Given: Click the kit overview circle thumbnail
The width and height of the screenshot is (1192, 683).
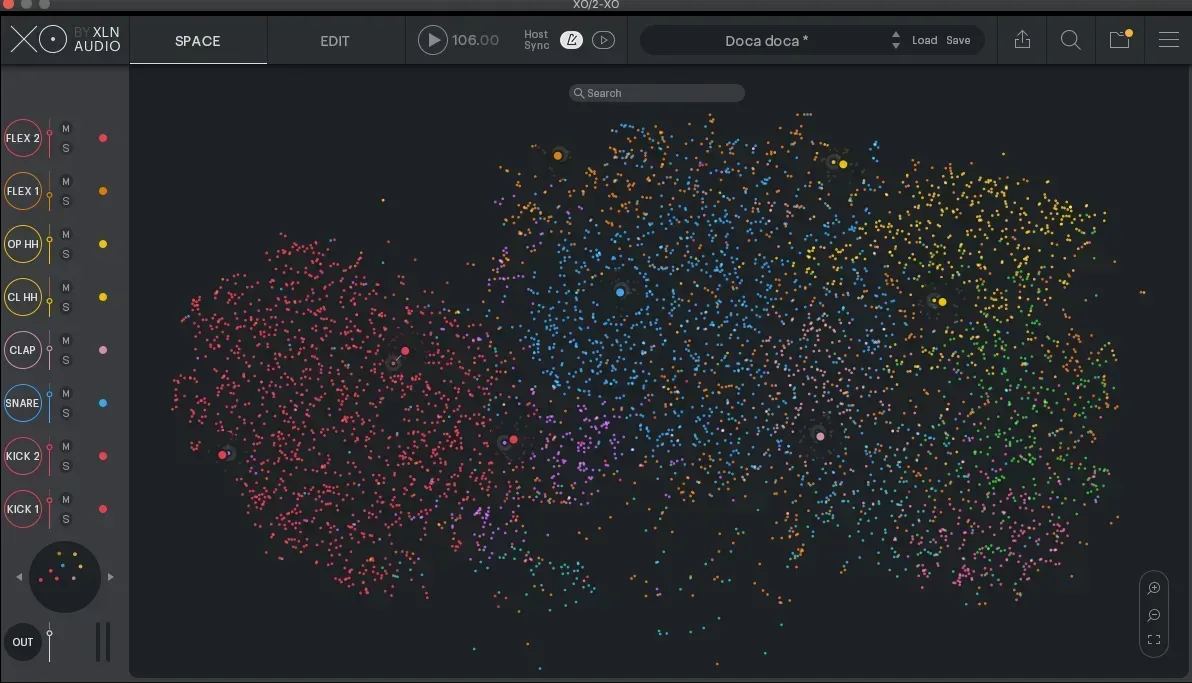Looking at the screenshot, I should [65, 577].
